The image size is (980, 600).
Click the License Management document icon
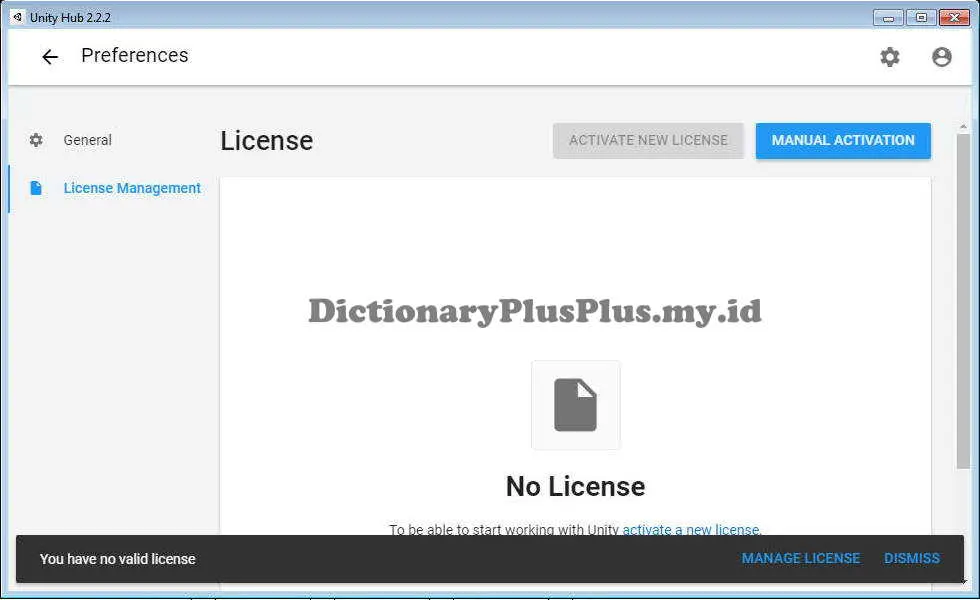36,188
